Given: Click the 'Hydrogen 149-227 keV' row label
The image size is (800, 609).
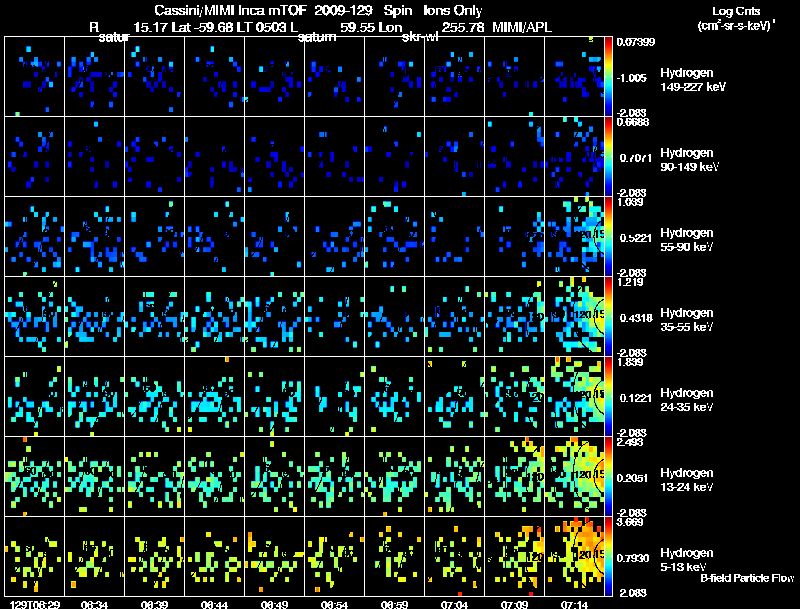Looking at the screenshot, I should click(x=693, y=80).
